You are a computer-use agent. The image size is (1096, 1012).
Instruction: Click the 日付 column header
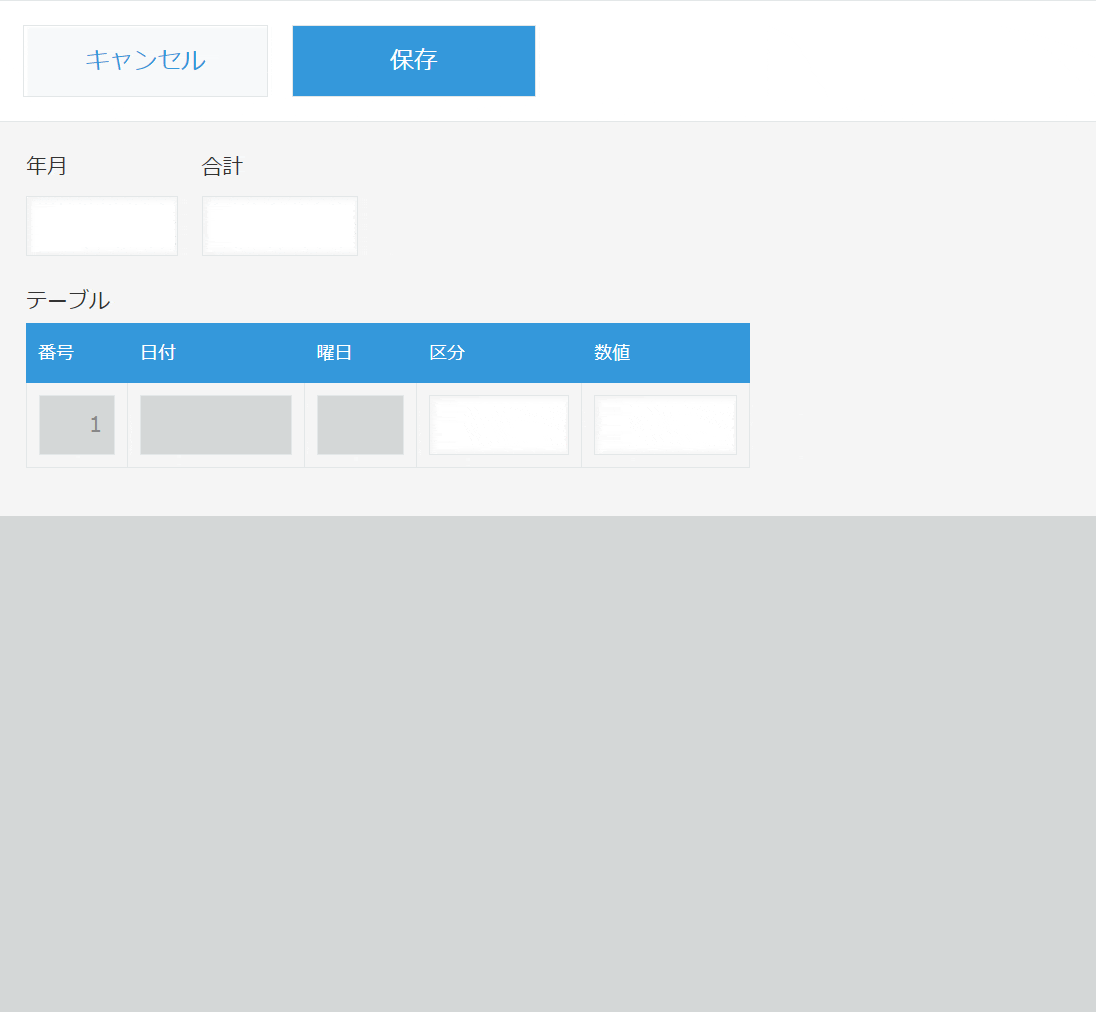[x=158, y=352]
